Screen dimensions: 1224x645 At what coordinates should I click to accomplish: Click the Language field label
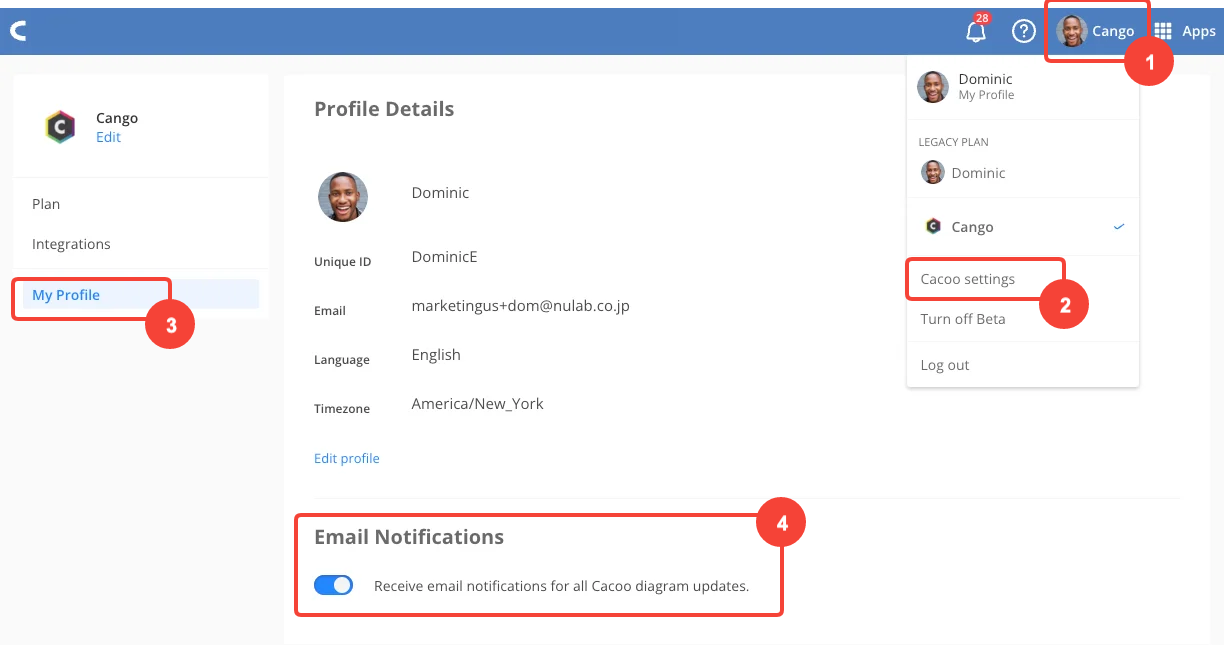click(342, 360)
